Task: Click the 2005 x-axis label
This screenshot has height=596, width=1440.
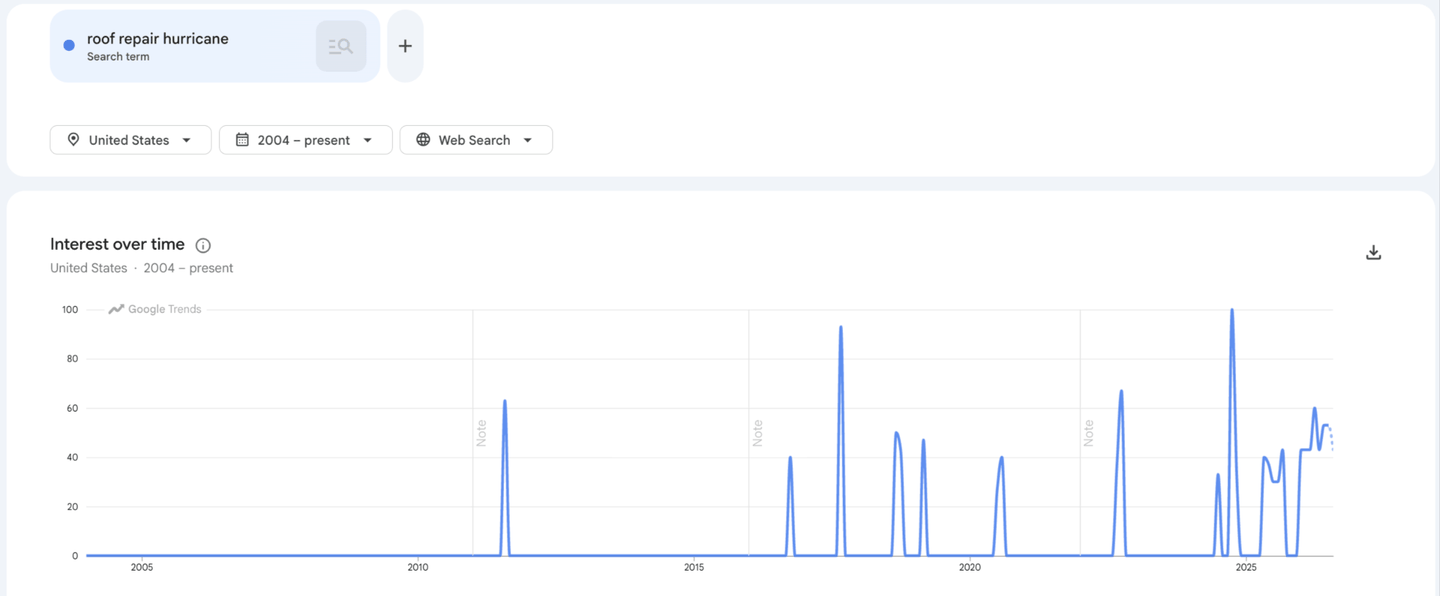Action: pyautogui.click(x=142, y=568)
